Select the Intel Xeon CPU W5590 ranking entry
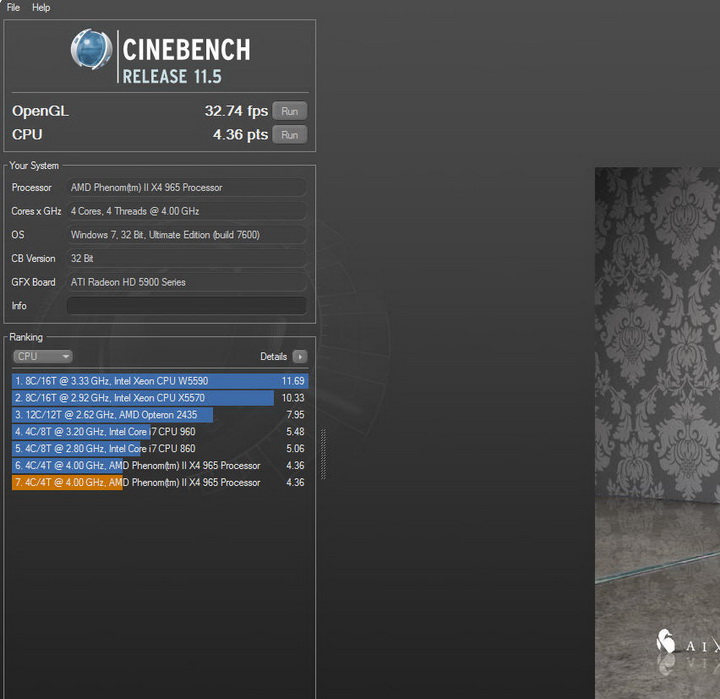This screenshot has height=699, width=720. coord(160,381)
